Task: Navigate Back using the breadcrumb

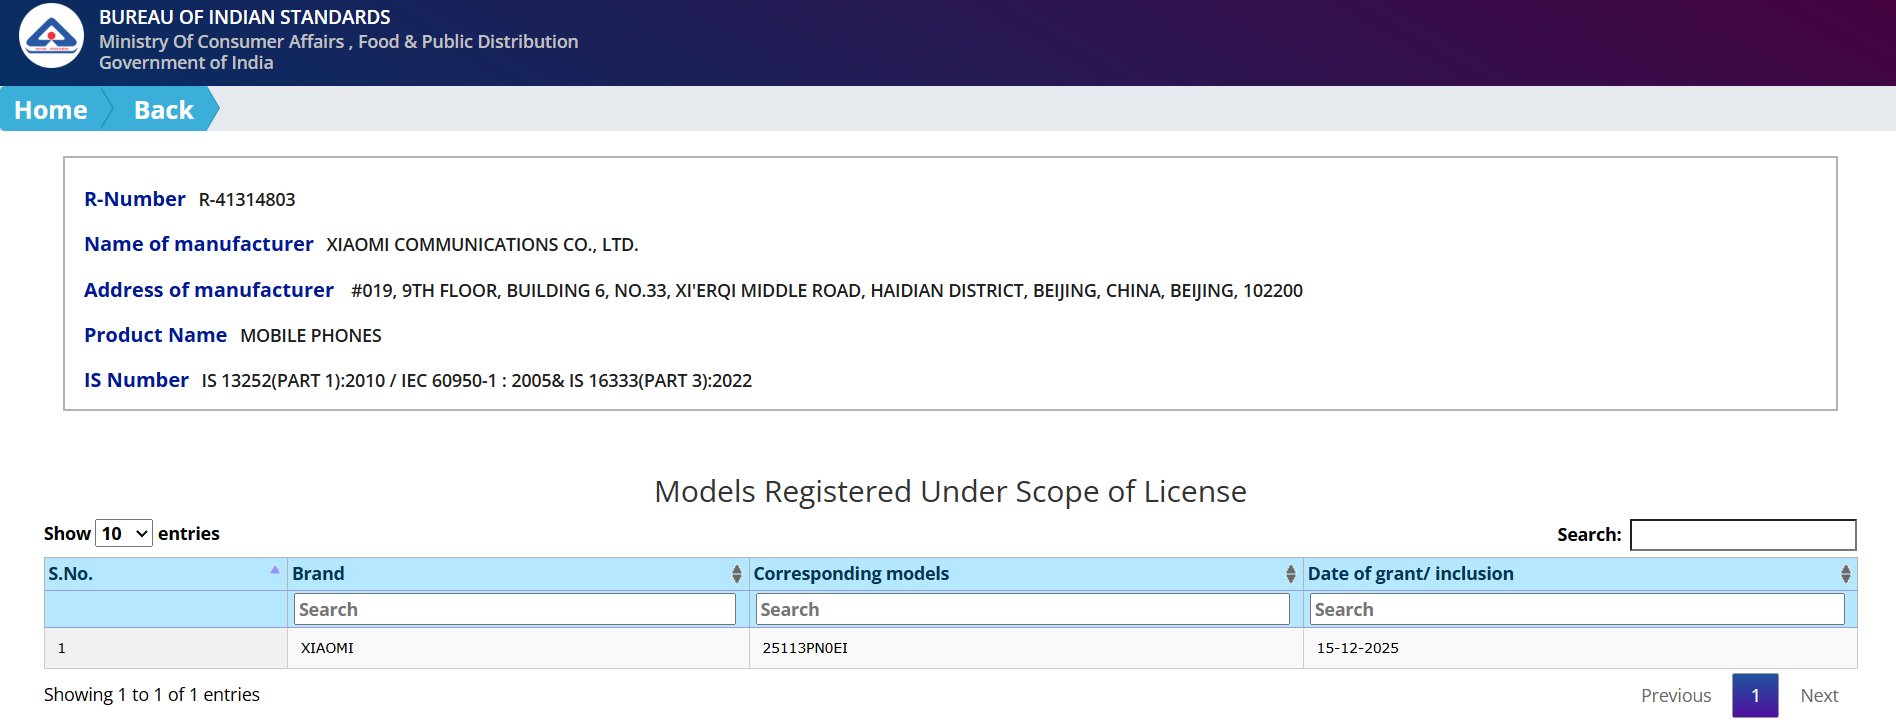Action: click(x=163, y=110)
